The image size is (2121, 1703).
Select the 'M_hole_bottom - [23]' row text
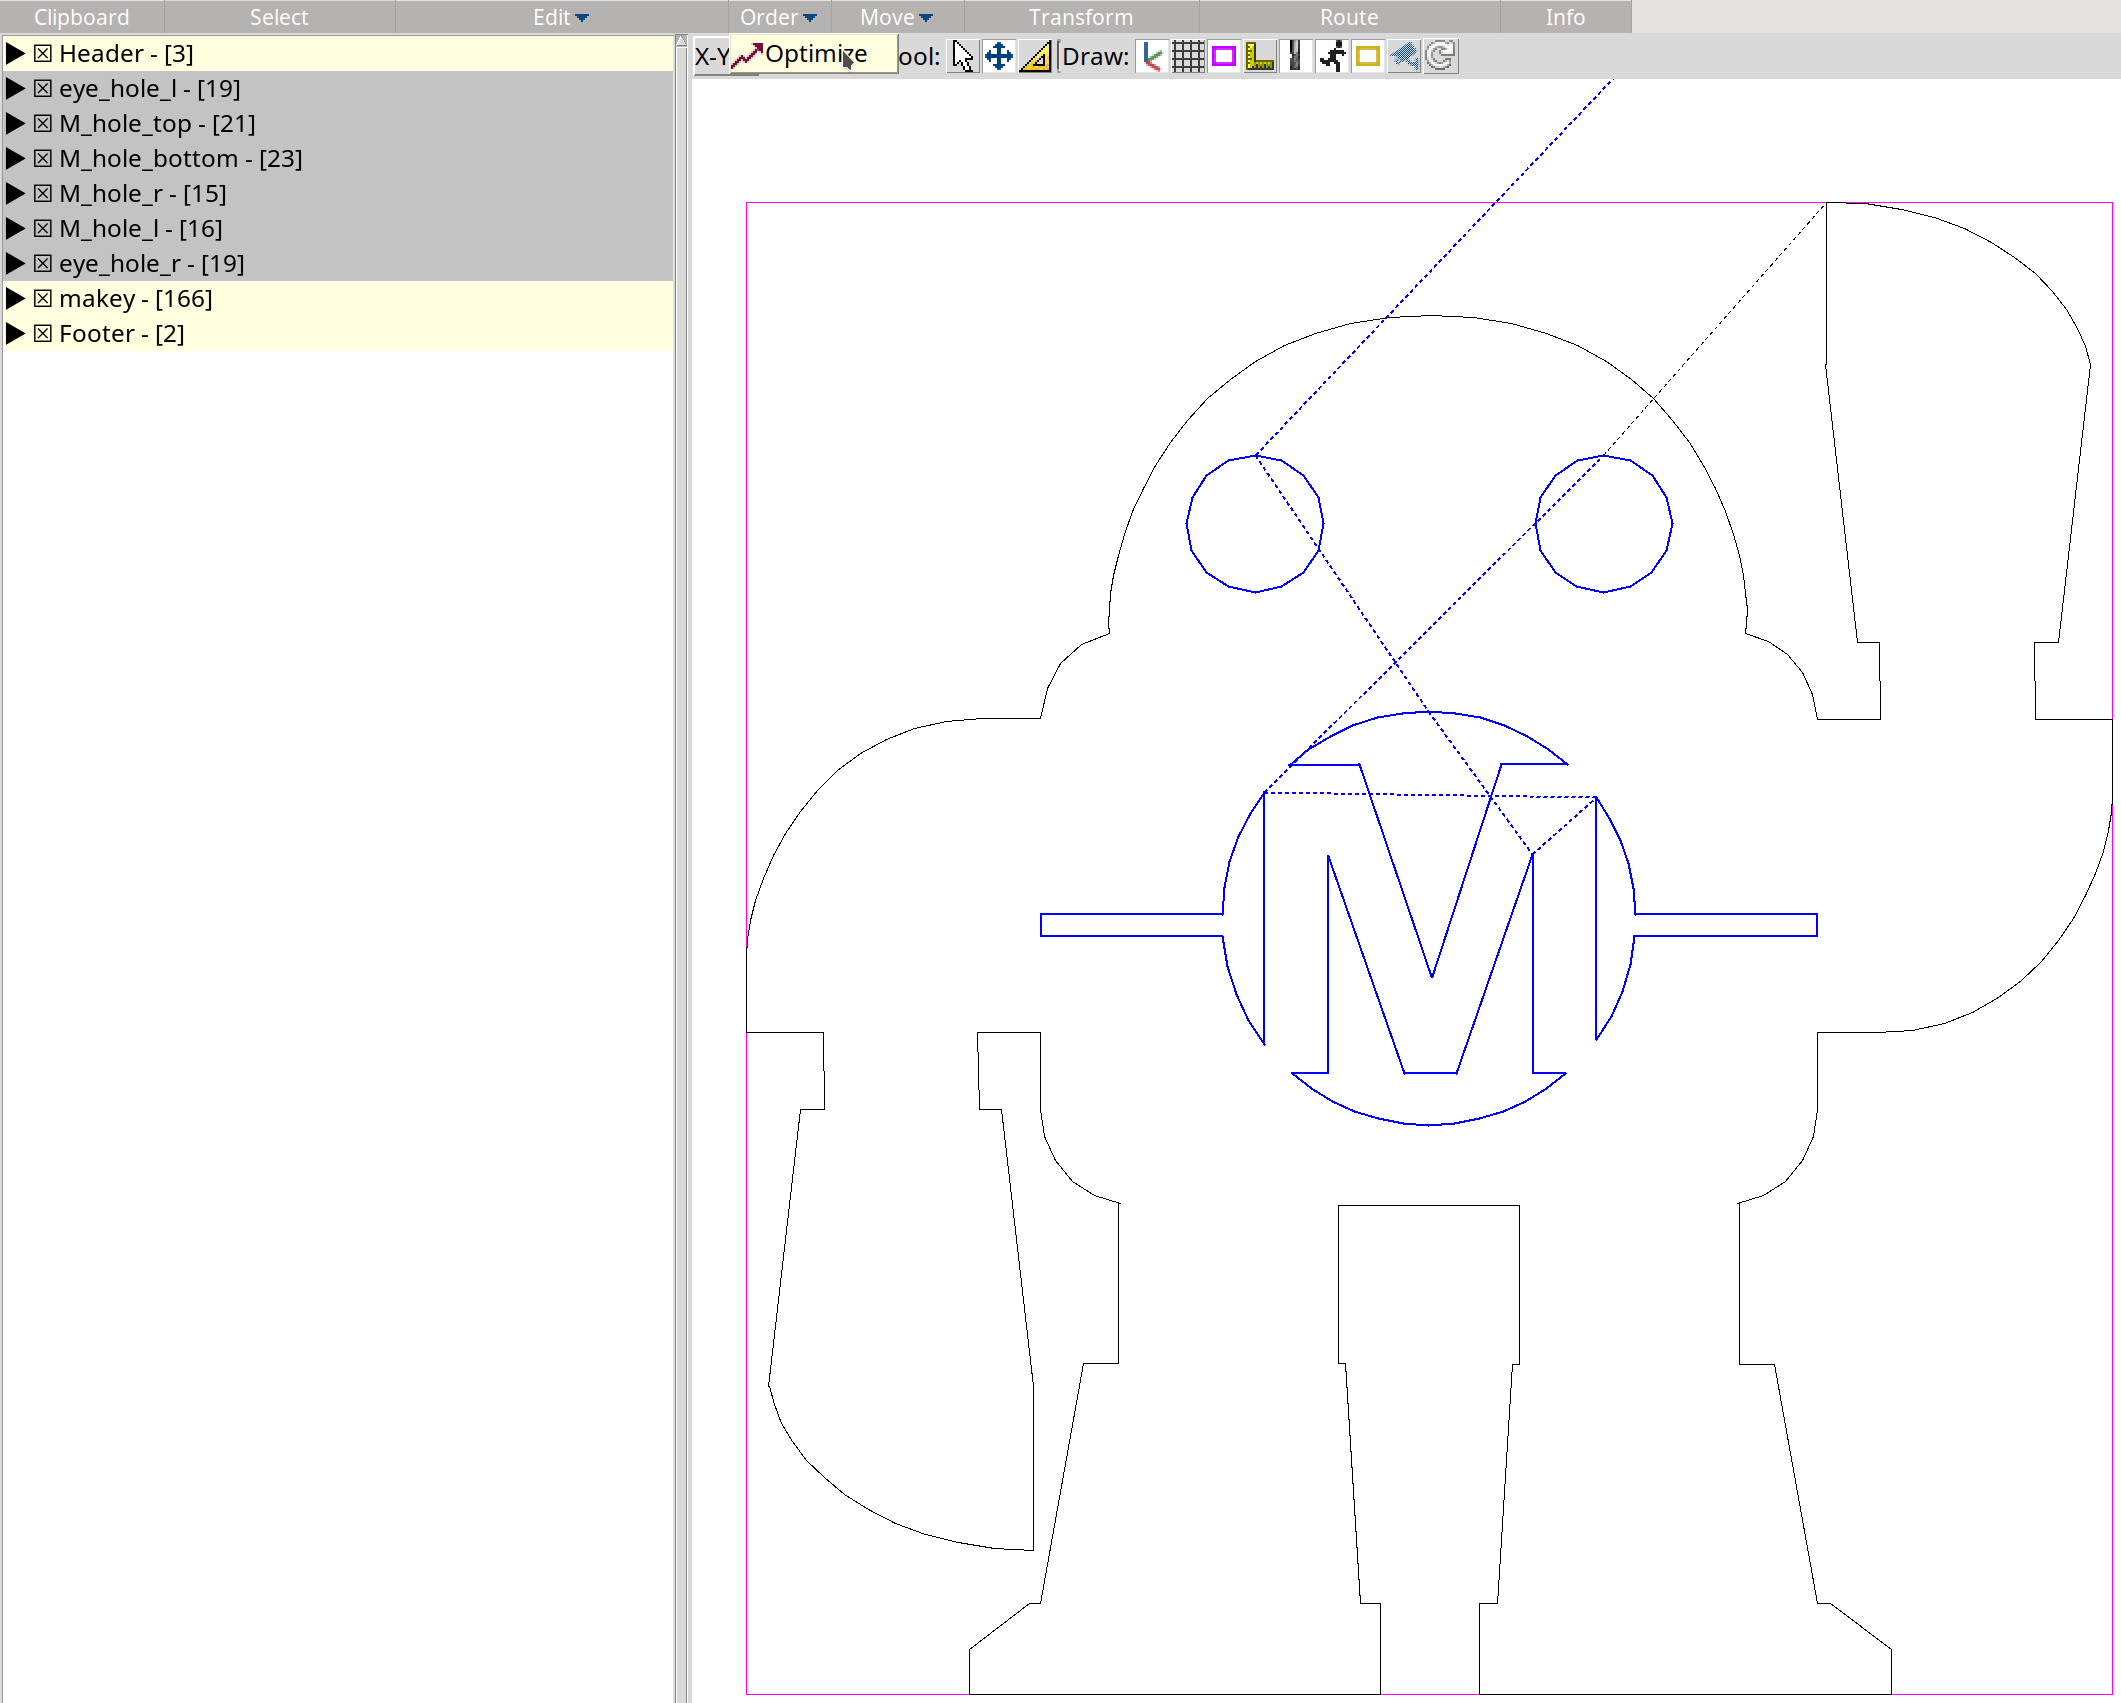[x=181, y=159]
